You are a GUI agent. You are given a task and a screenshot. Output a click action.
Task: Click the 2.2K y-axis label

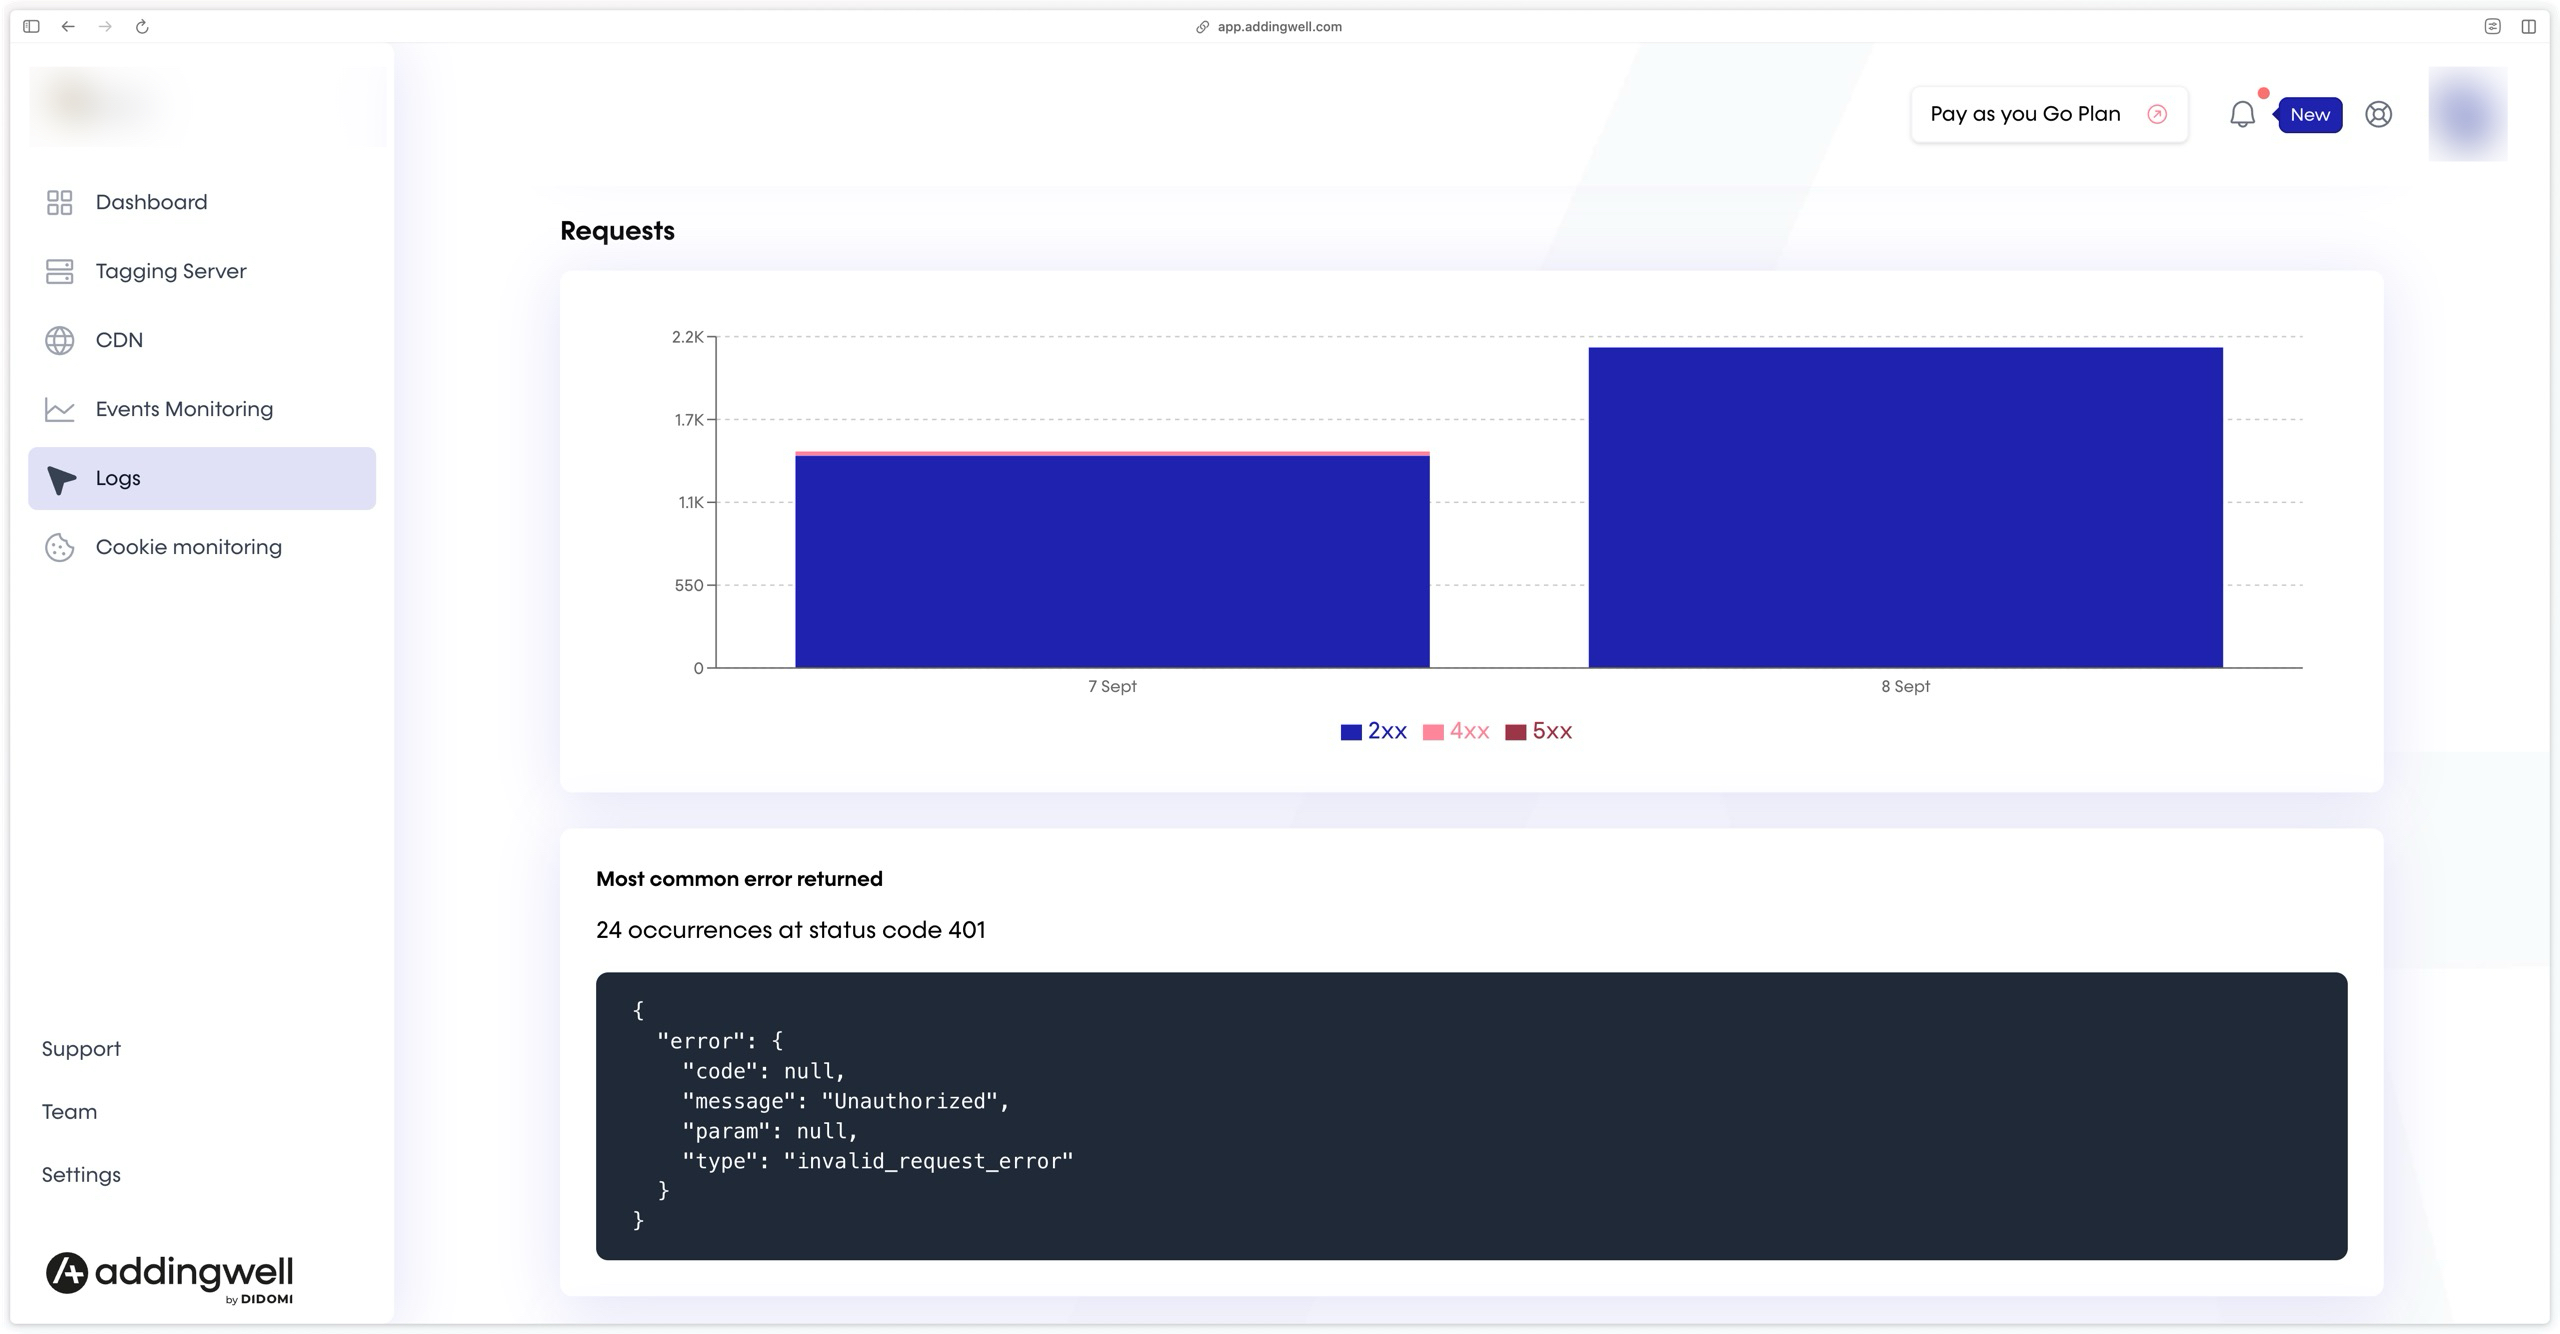(687, 337)
